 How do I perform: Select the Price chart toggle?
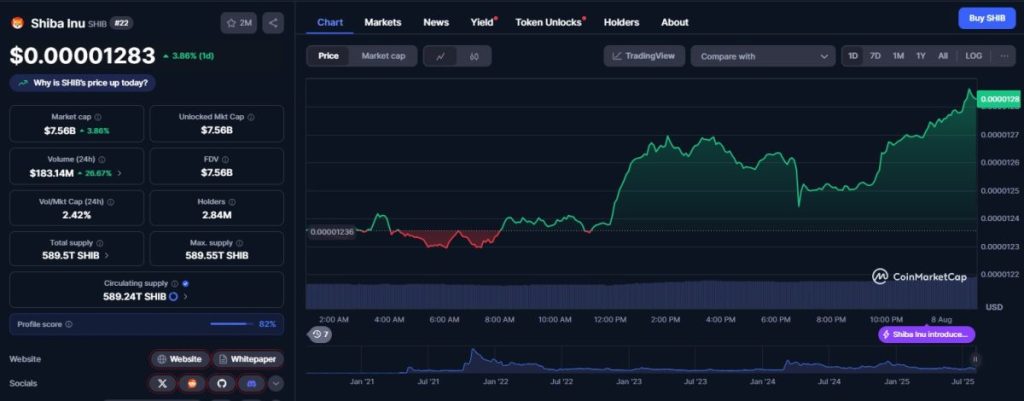click(x=328, y=56)
